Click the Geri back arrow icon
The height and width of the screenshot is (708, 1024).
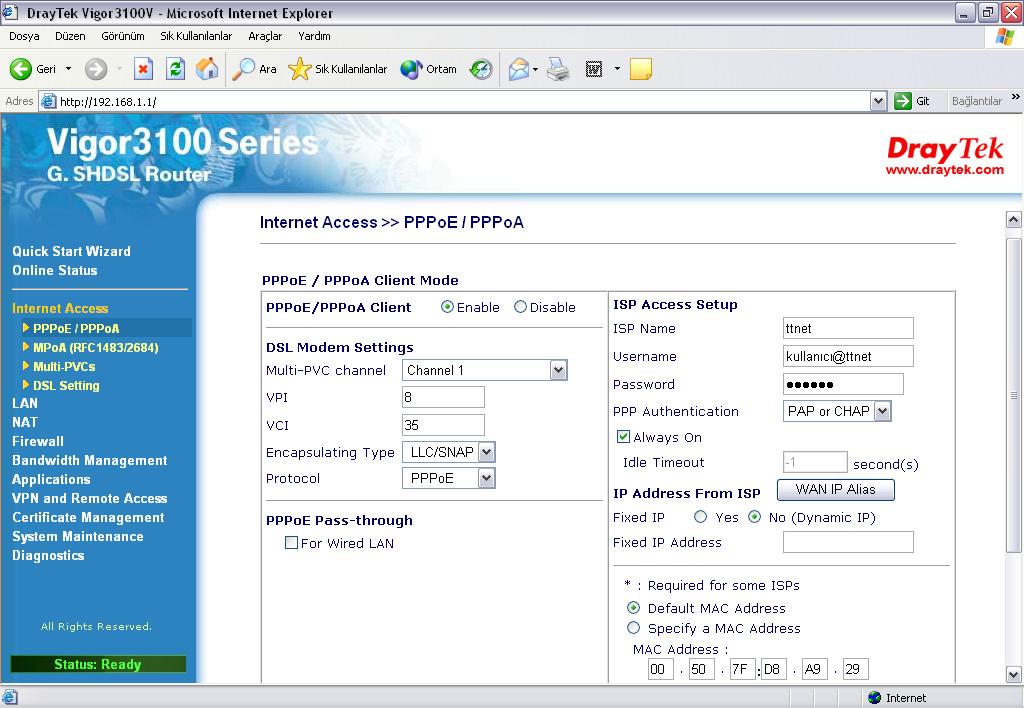[21, 69]
